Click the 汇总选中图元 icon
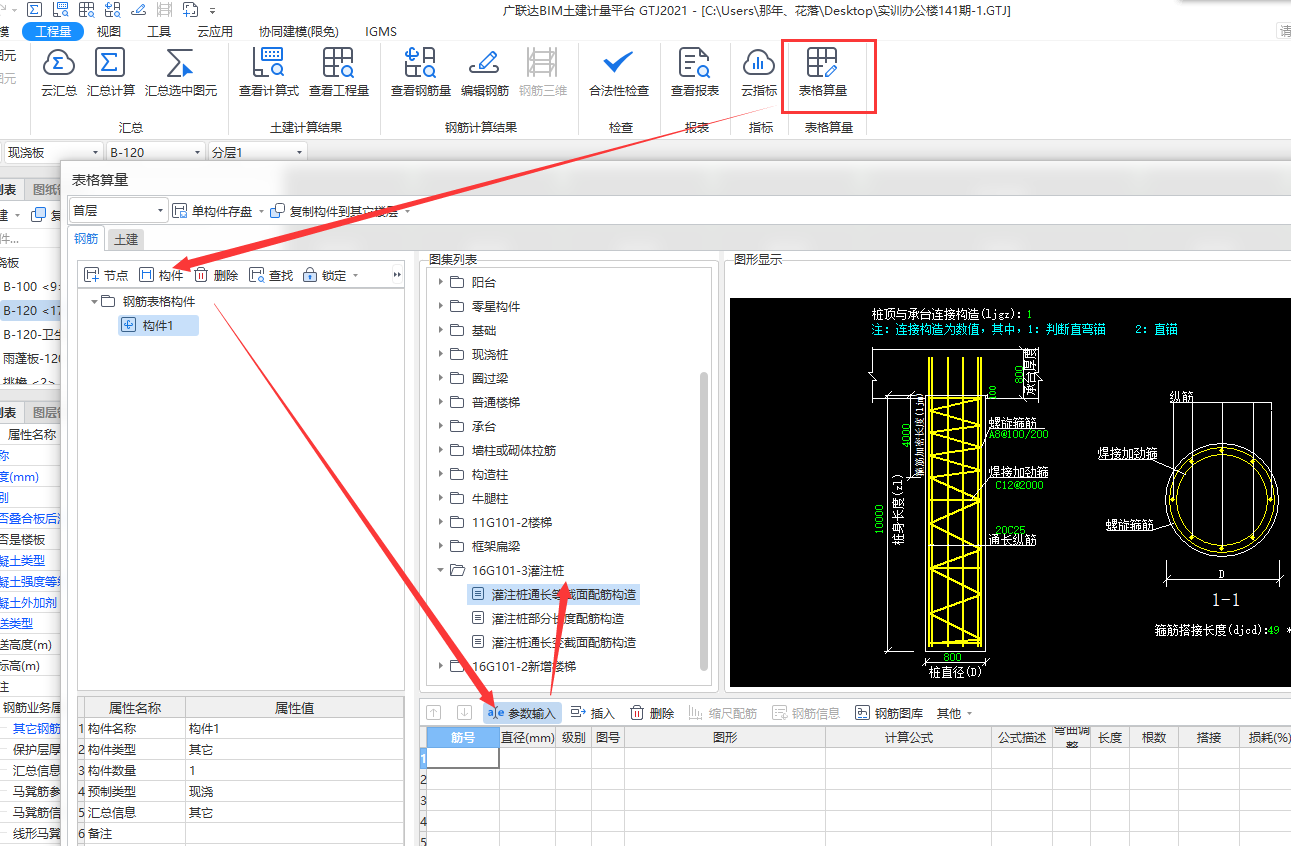 (180, 64)
